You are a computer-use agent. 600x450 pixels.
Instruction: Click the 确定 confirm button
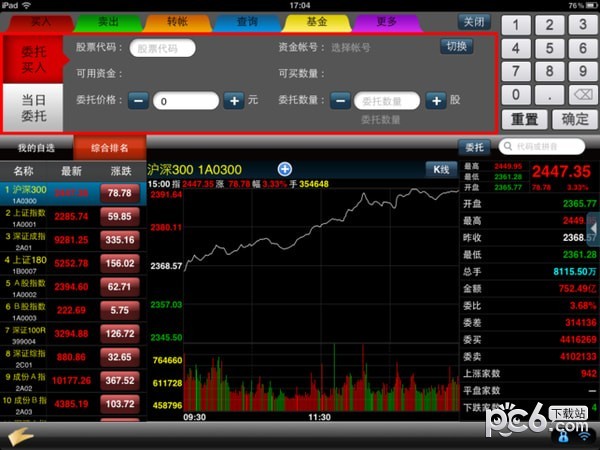coord(575,119)
